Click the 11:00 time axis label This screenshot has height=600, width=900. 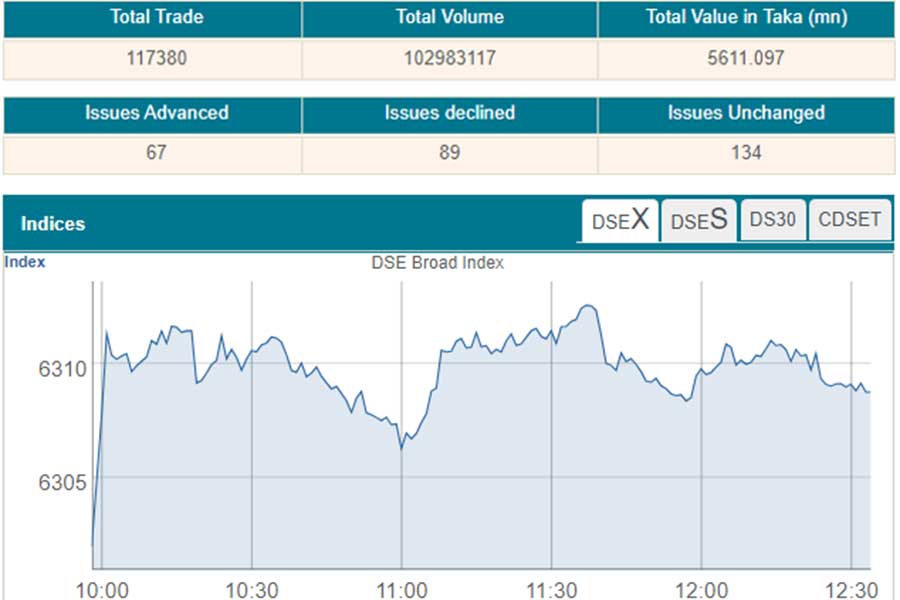point(401,589)
